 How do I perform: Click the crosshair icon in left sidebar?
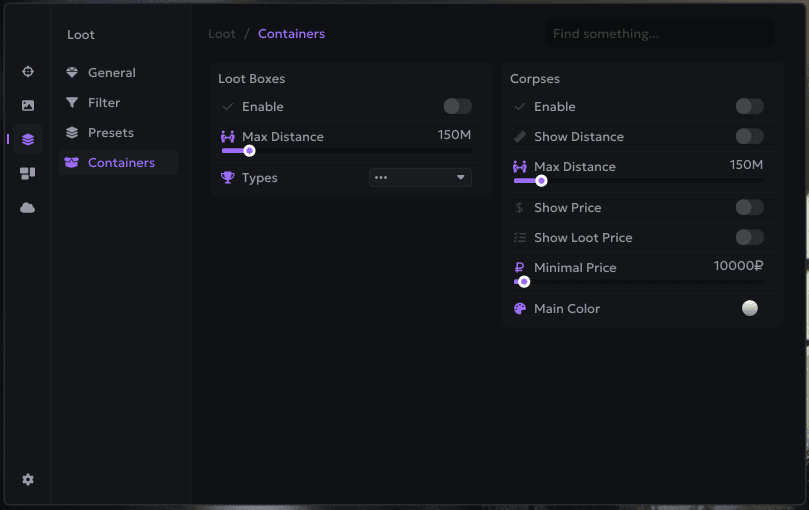tap(28, 72)
